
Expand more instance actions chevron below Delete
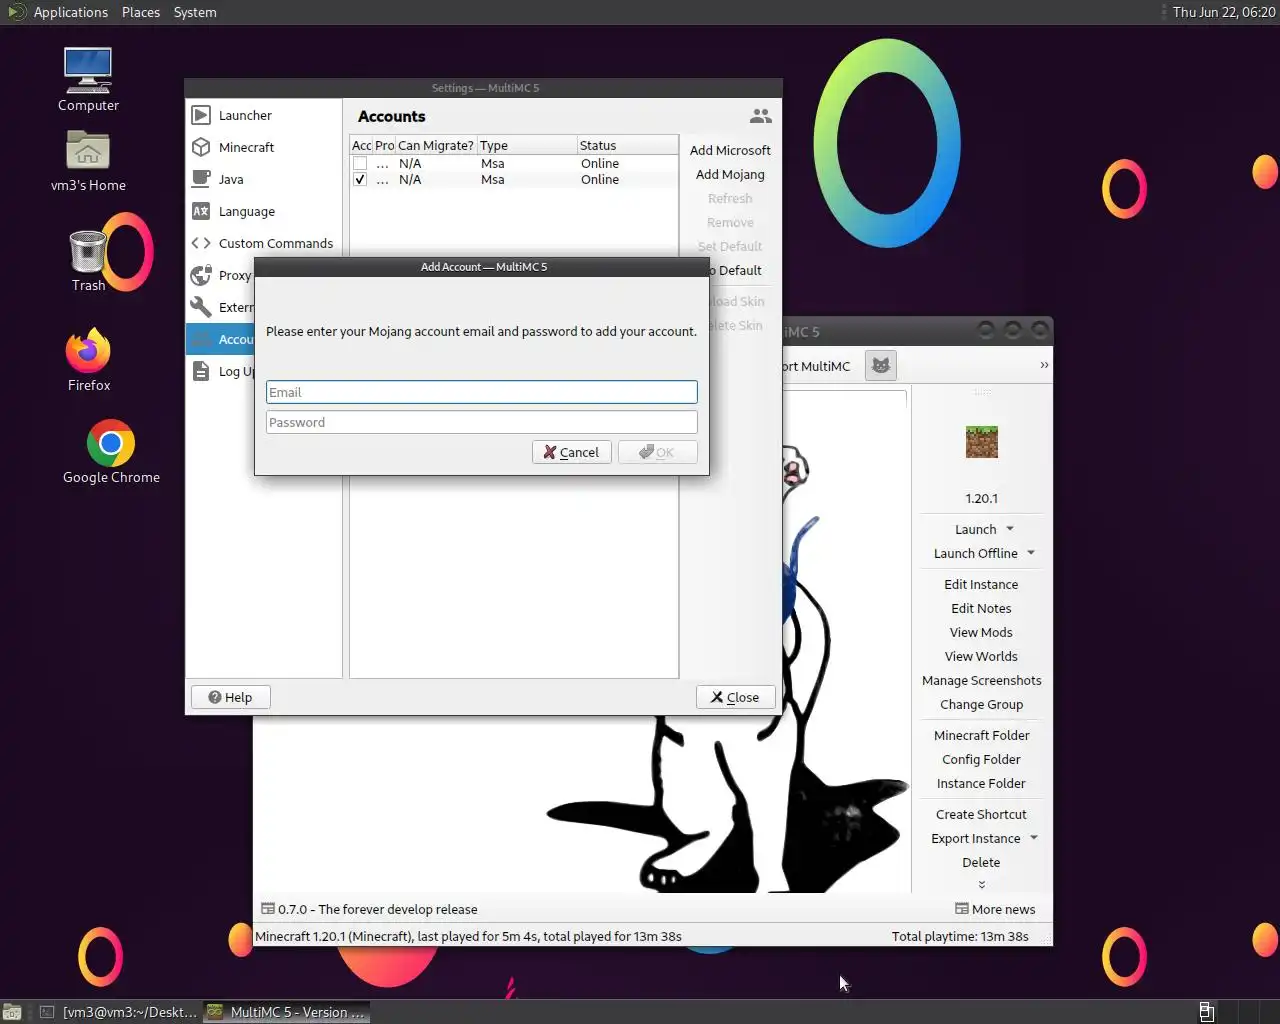[982, 884]
